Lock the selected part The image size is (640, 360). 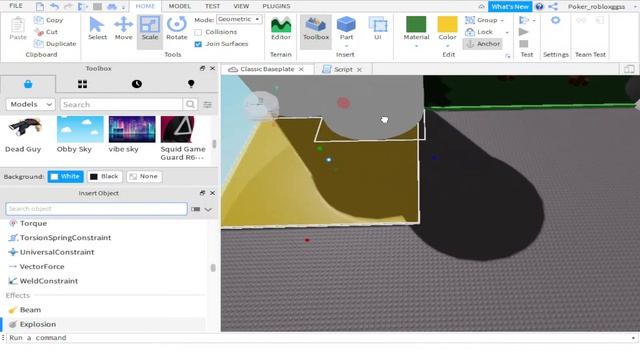click(479, 32)
